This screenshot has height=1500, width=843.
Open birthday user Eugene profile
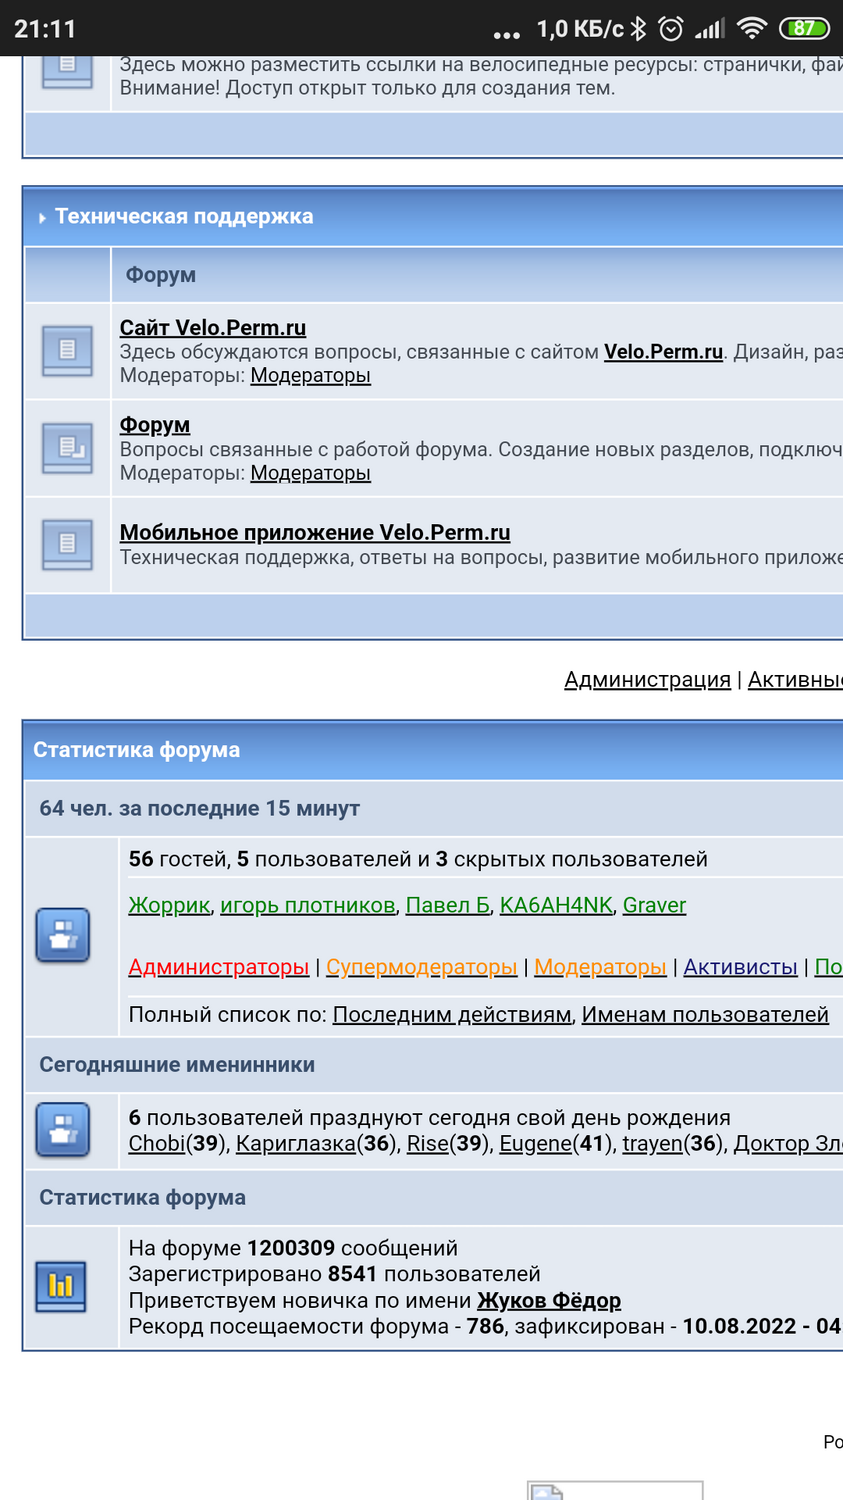(x=535, y=1143)
